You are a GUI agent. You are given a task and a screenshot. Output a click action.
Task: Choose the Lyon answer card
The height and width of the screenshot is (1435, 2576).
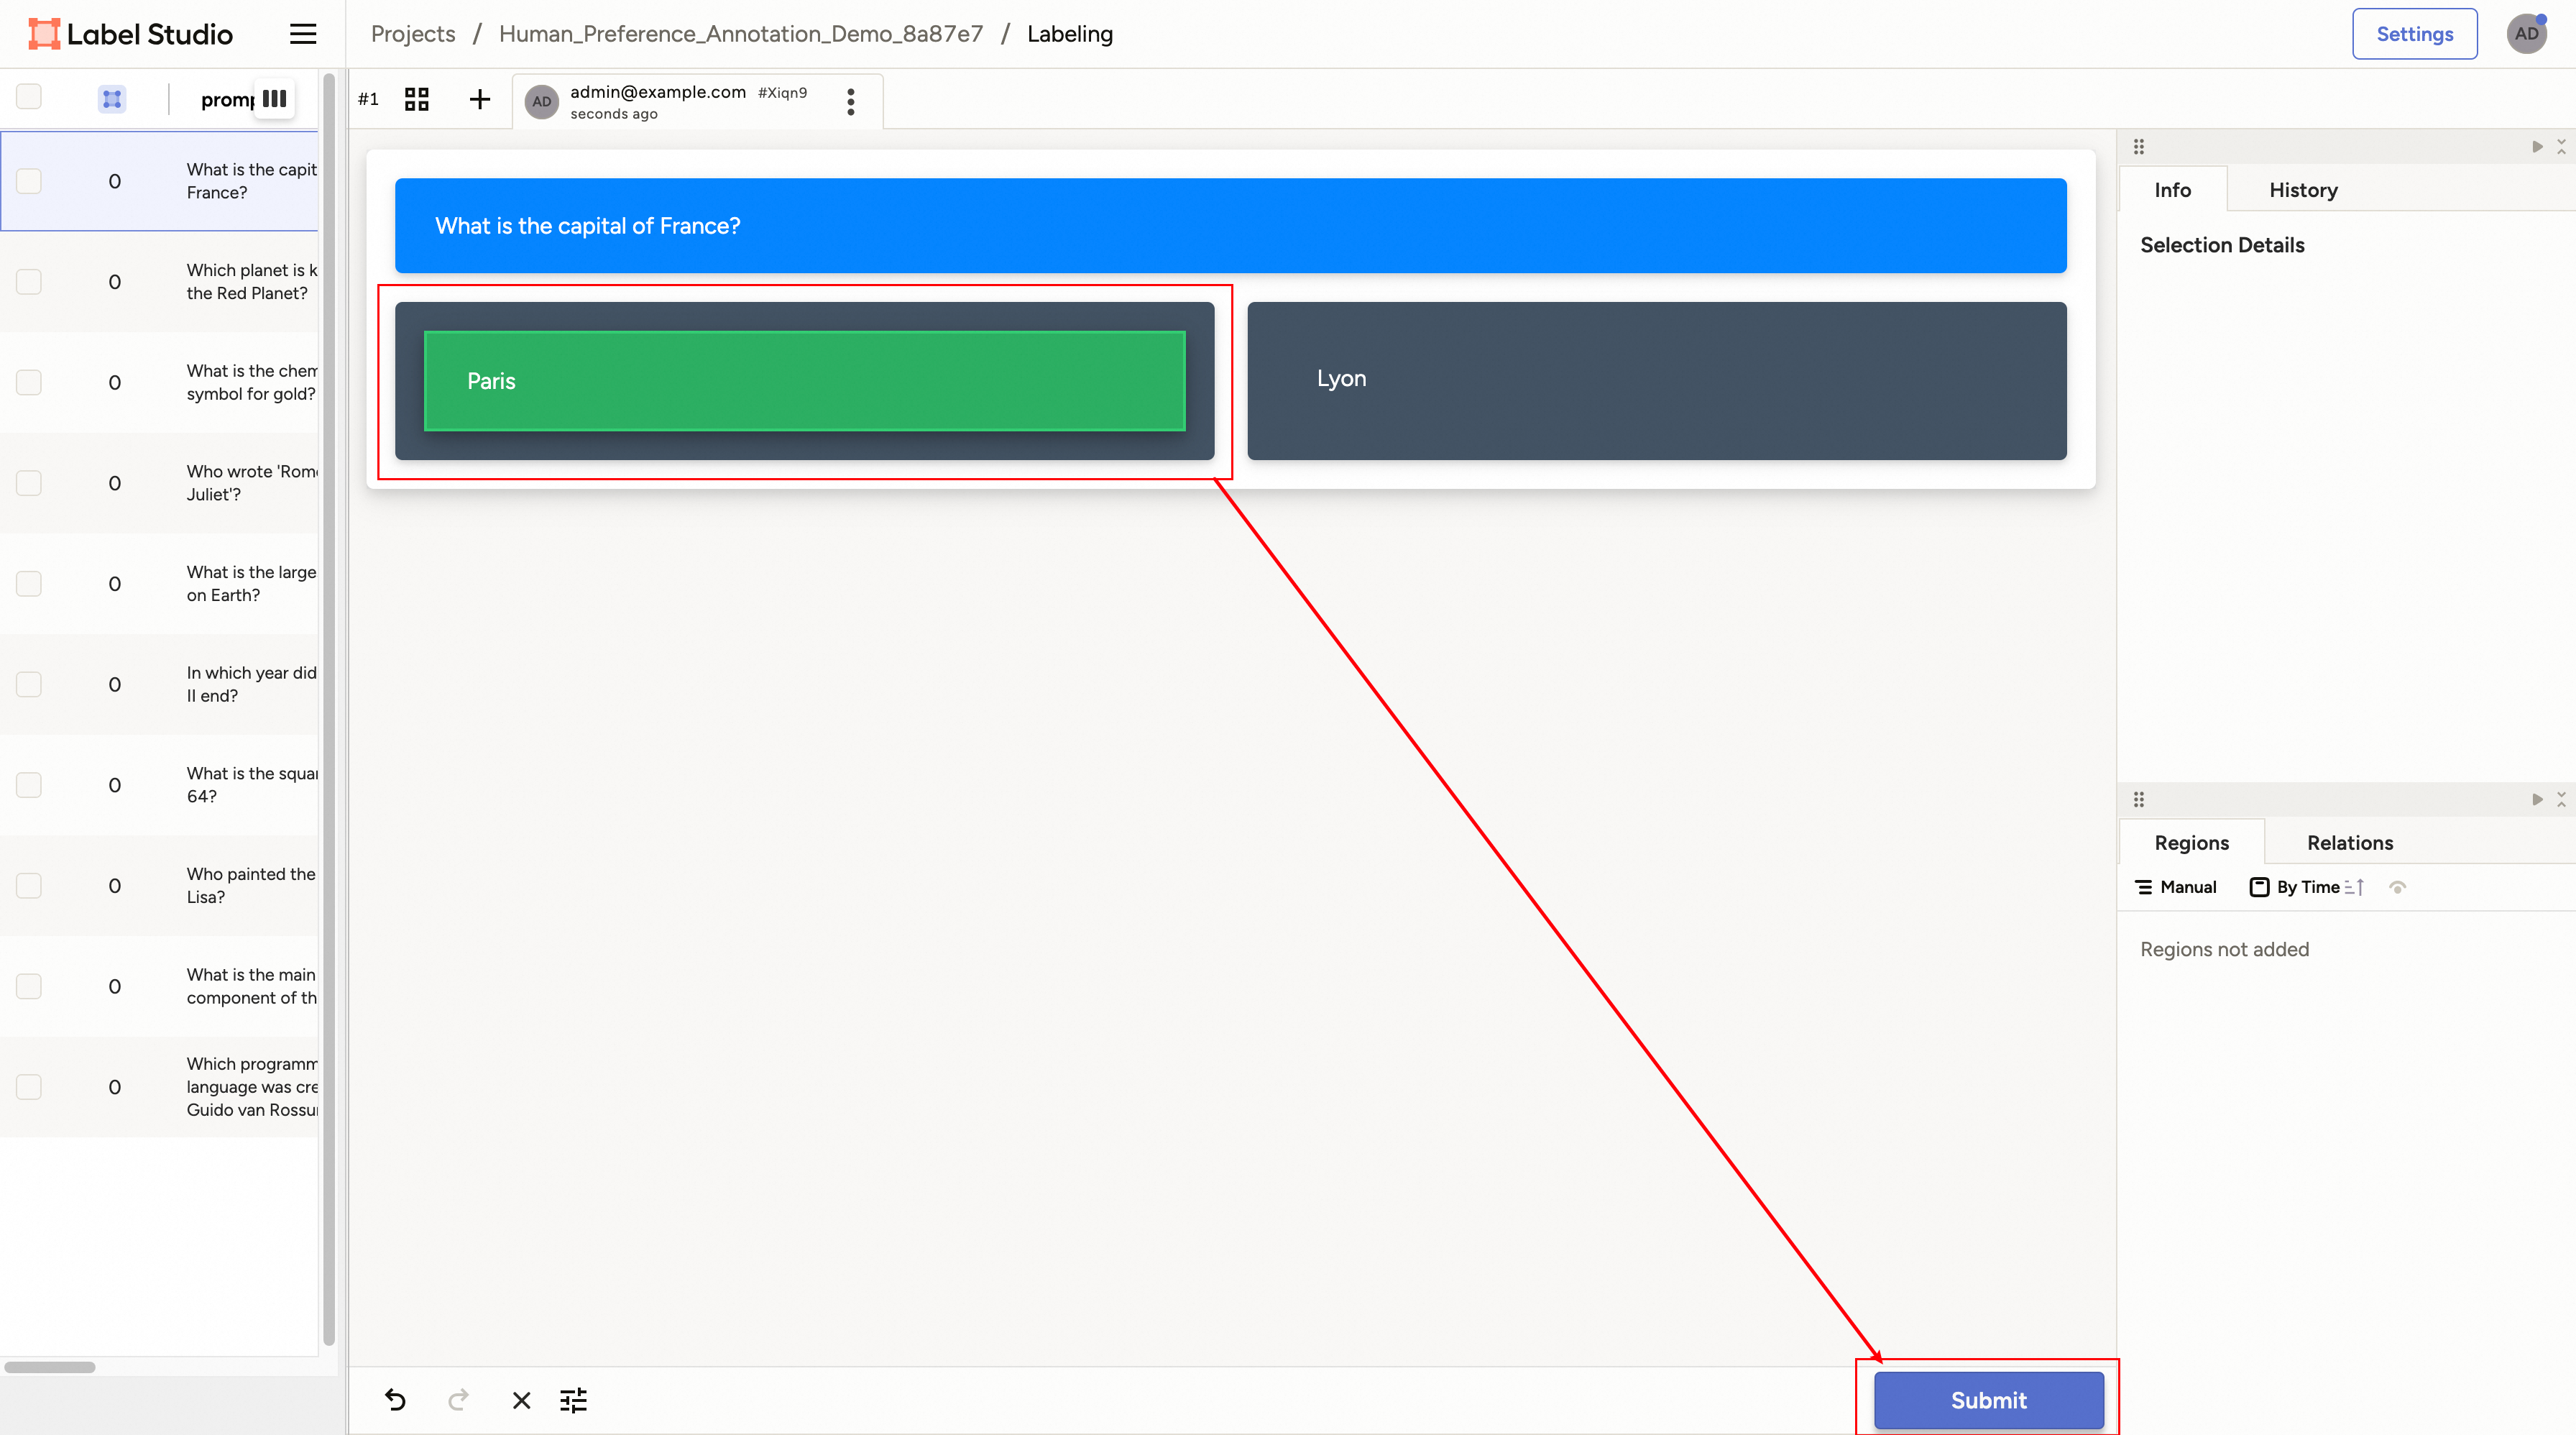coord(1656,381)
